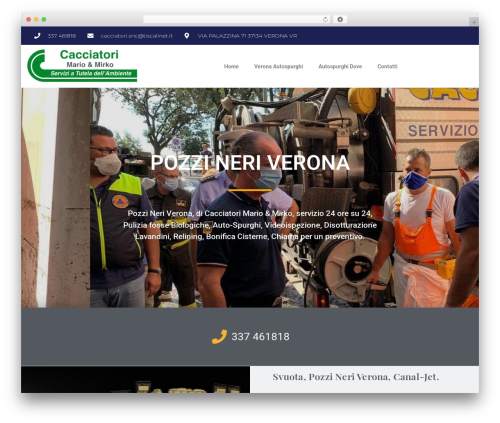Click the Via Palazzina 71 address text
The image size is (500, 423).
247,36
